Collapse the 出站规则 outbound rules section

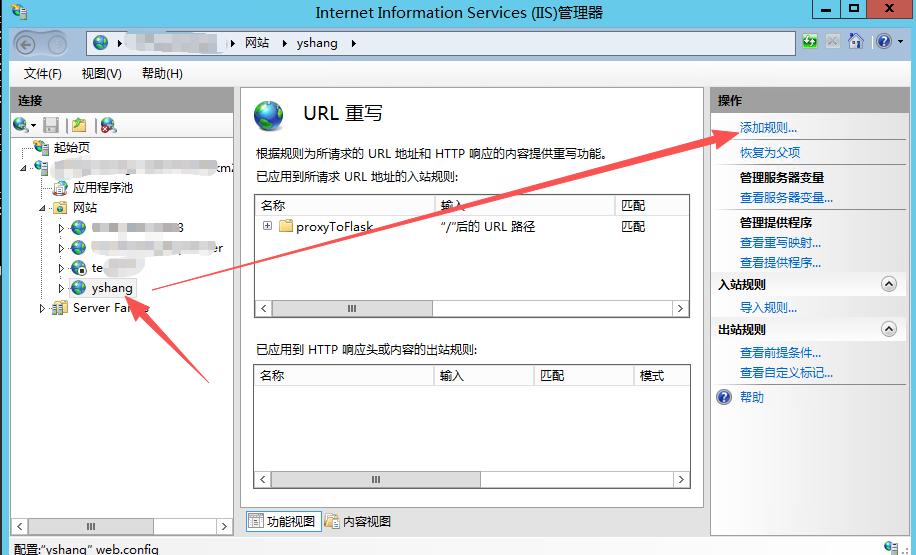point(889,329)
